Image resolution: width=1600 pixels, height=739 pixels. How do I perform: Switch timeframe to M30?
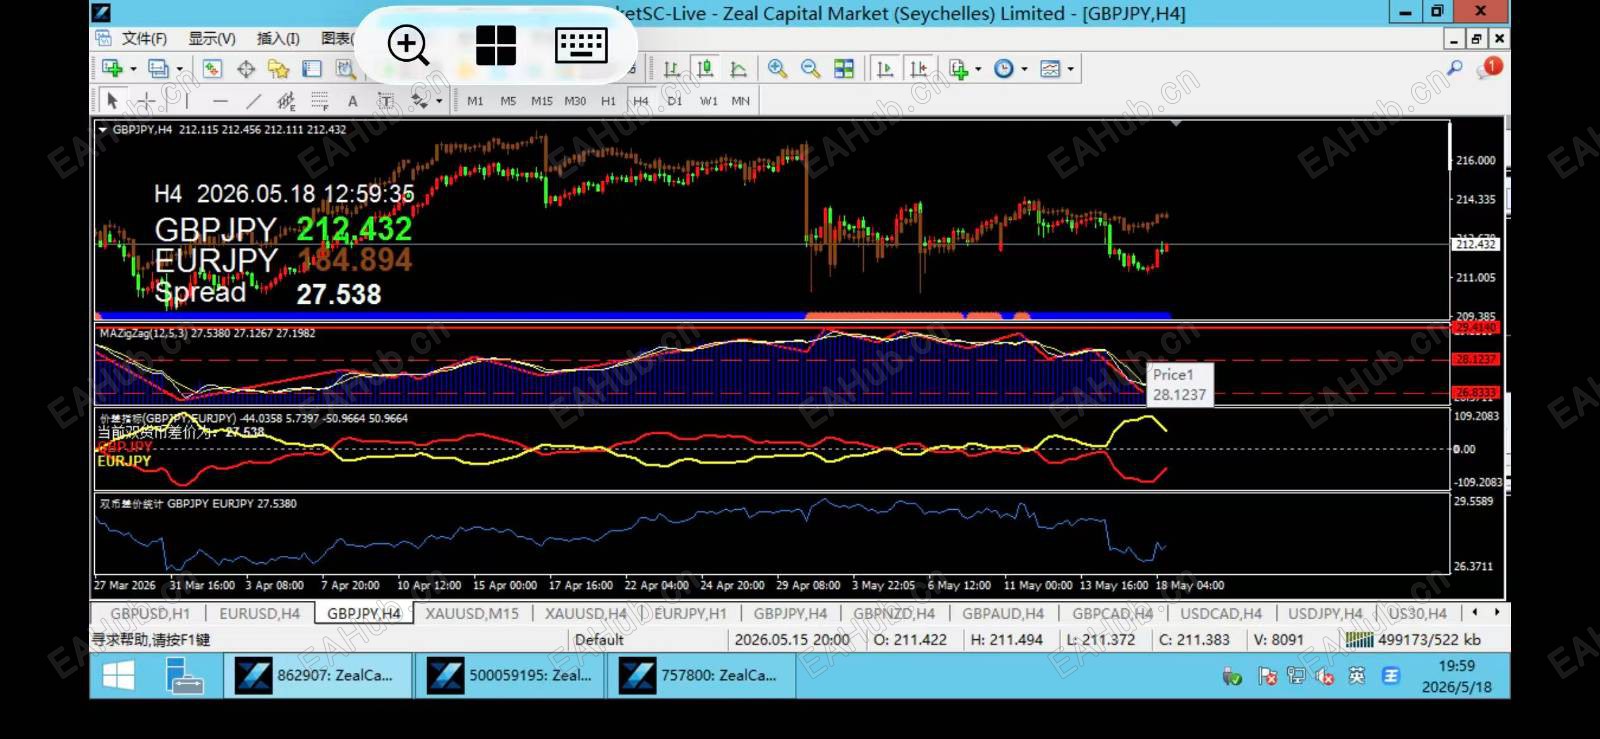click(x=575, y=101)
